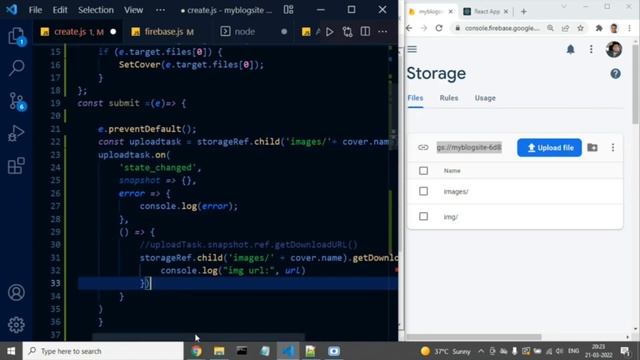Check the images/ folder checkbox
The image size is (640, 360).
(423, 191)
